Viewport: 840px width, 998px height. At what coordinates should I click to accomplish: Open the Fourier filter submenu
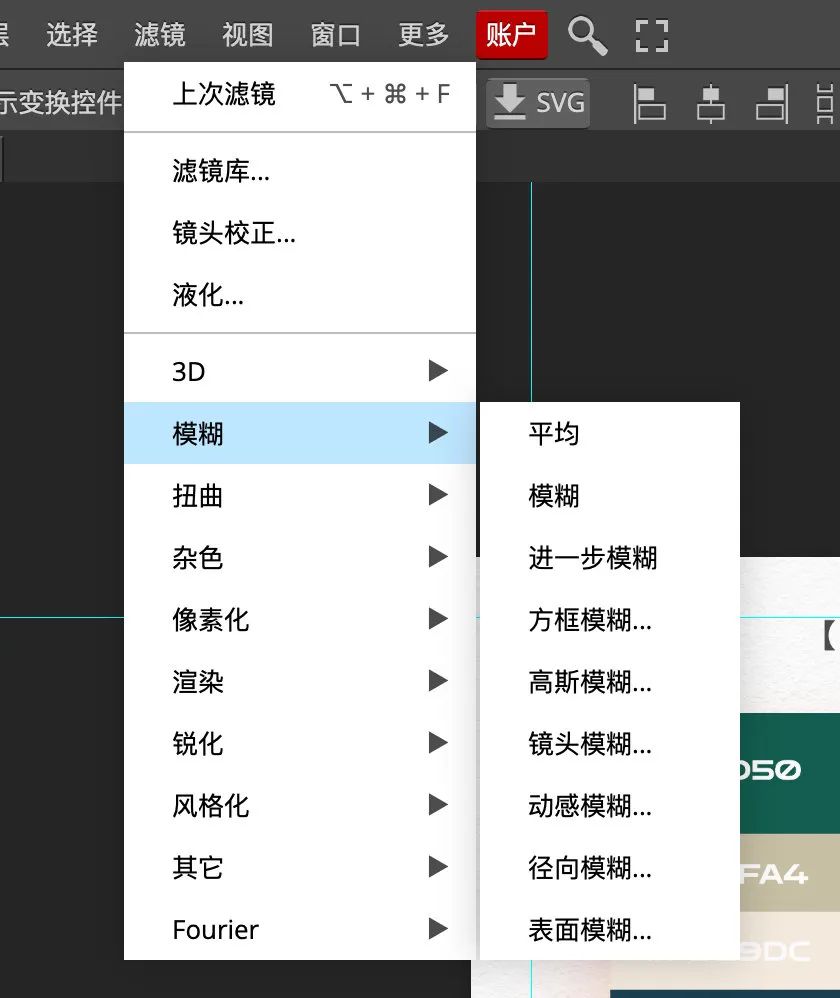click(300, 930)
